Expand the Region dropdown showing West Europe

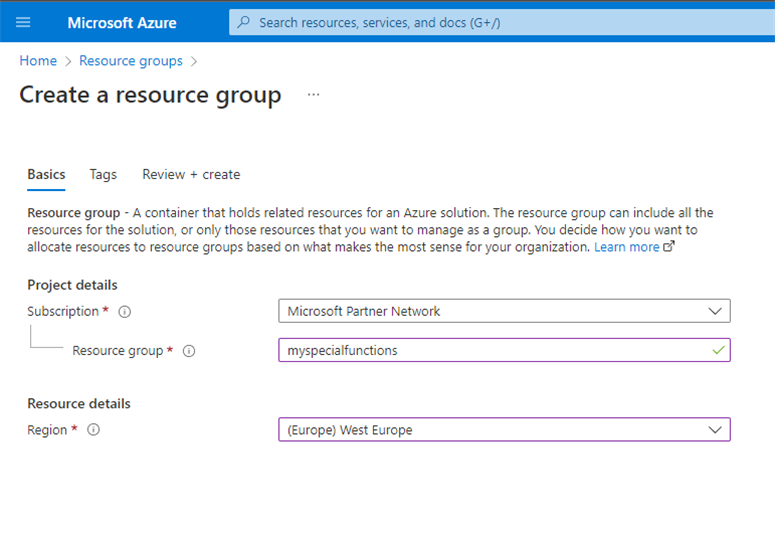[504, 430]
